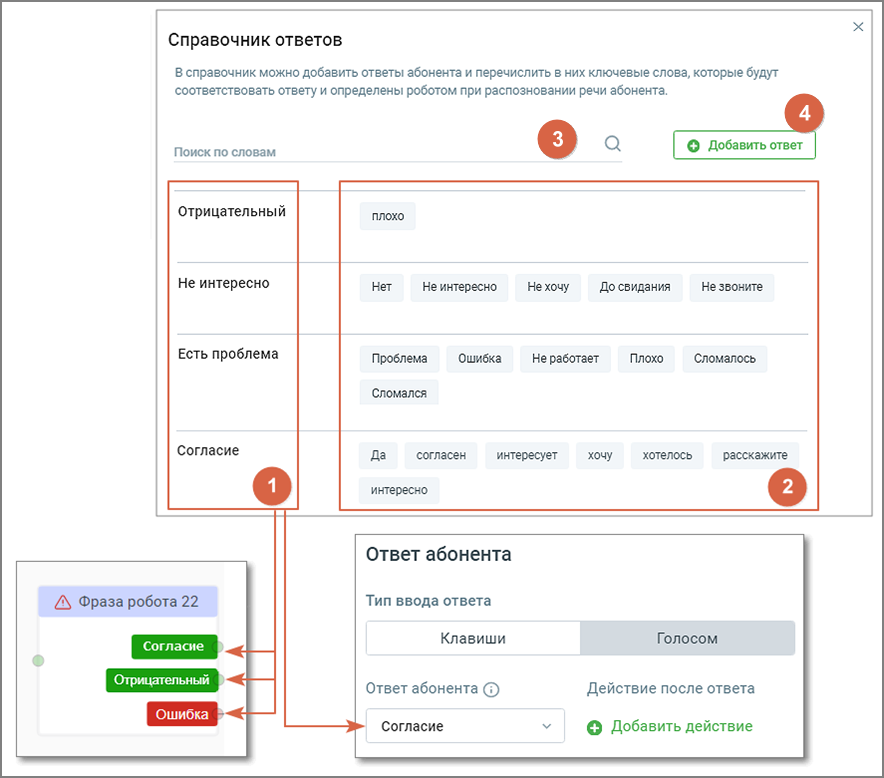Click the Добавить ответ button
Image resolution: width=884 pixels, height=778 pixels.
(x=744, y=145)
